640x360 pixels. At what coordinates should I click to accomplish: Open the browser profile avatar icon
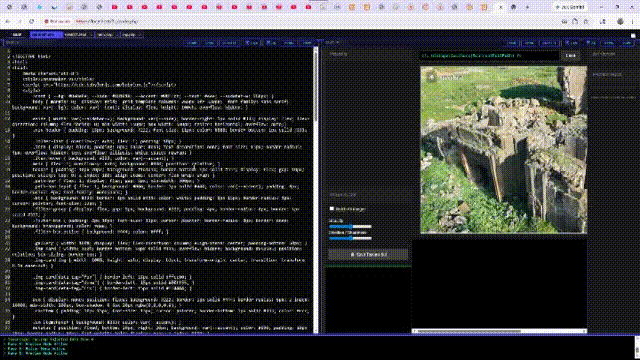pos(620,21)
